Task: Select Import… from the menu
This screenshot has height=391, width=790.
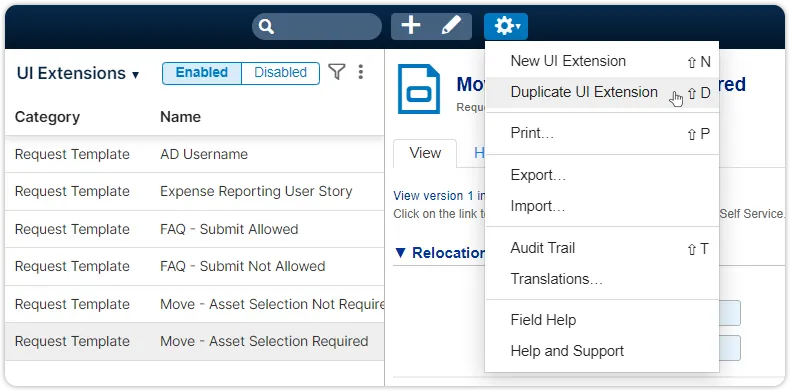Action: coord(602,206)
